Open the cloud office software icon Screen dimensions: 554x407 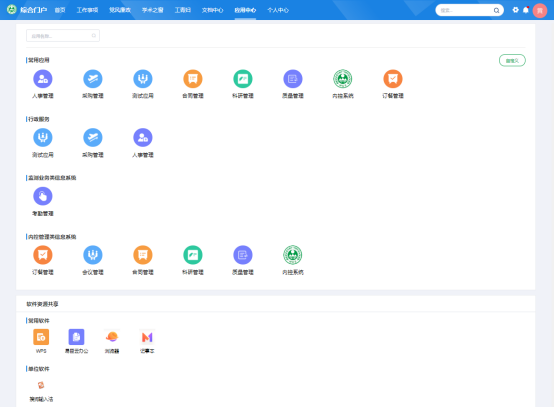[76, 337]
